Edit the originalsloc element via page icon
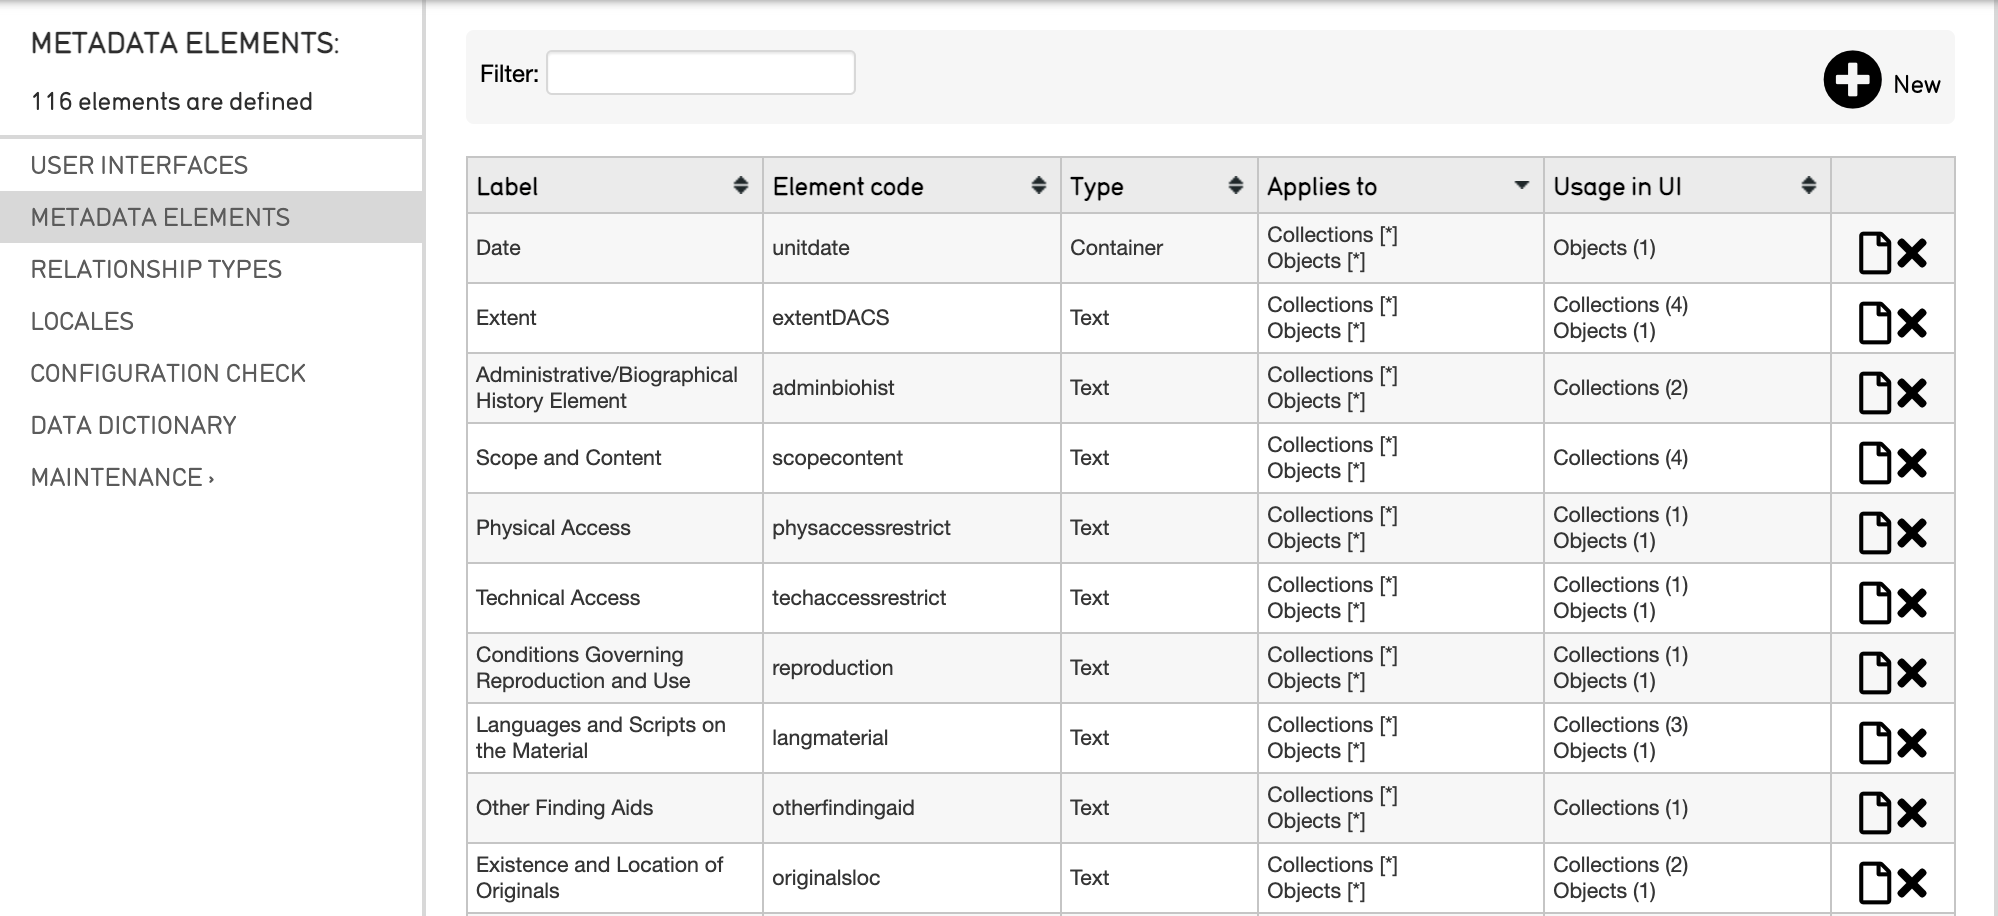1998x916 pixels. tap(1874, 883)
